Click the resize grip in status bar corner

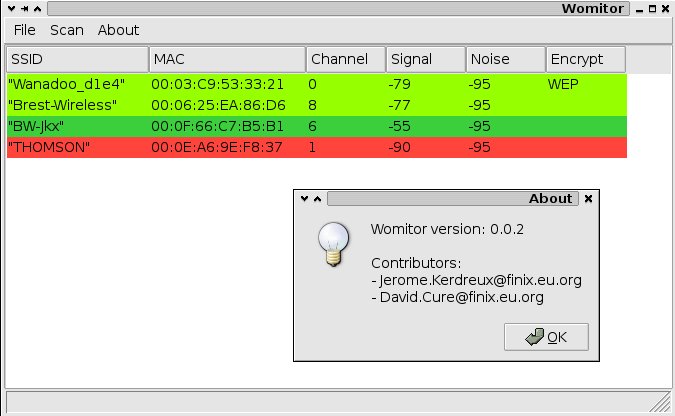[661, 403]
